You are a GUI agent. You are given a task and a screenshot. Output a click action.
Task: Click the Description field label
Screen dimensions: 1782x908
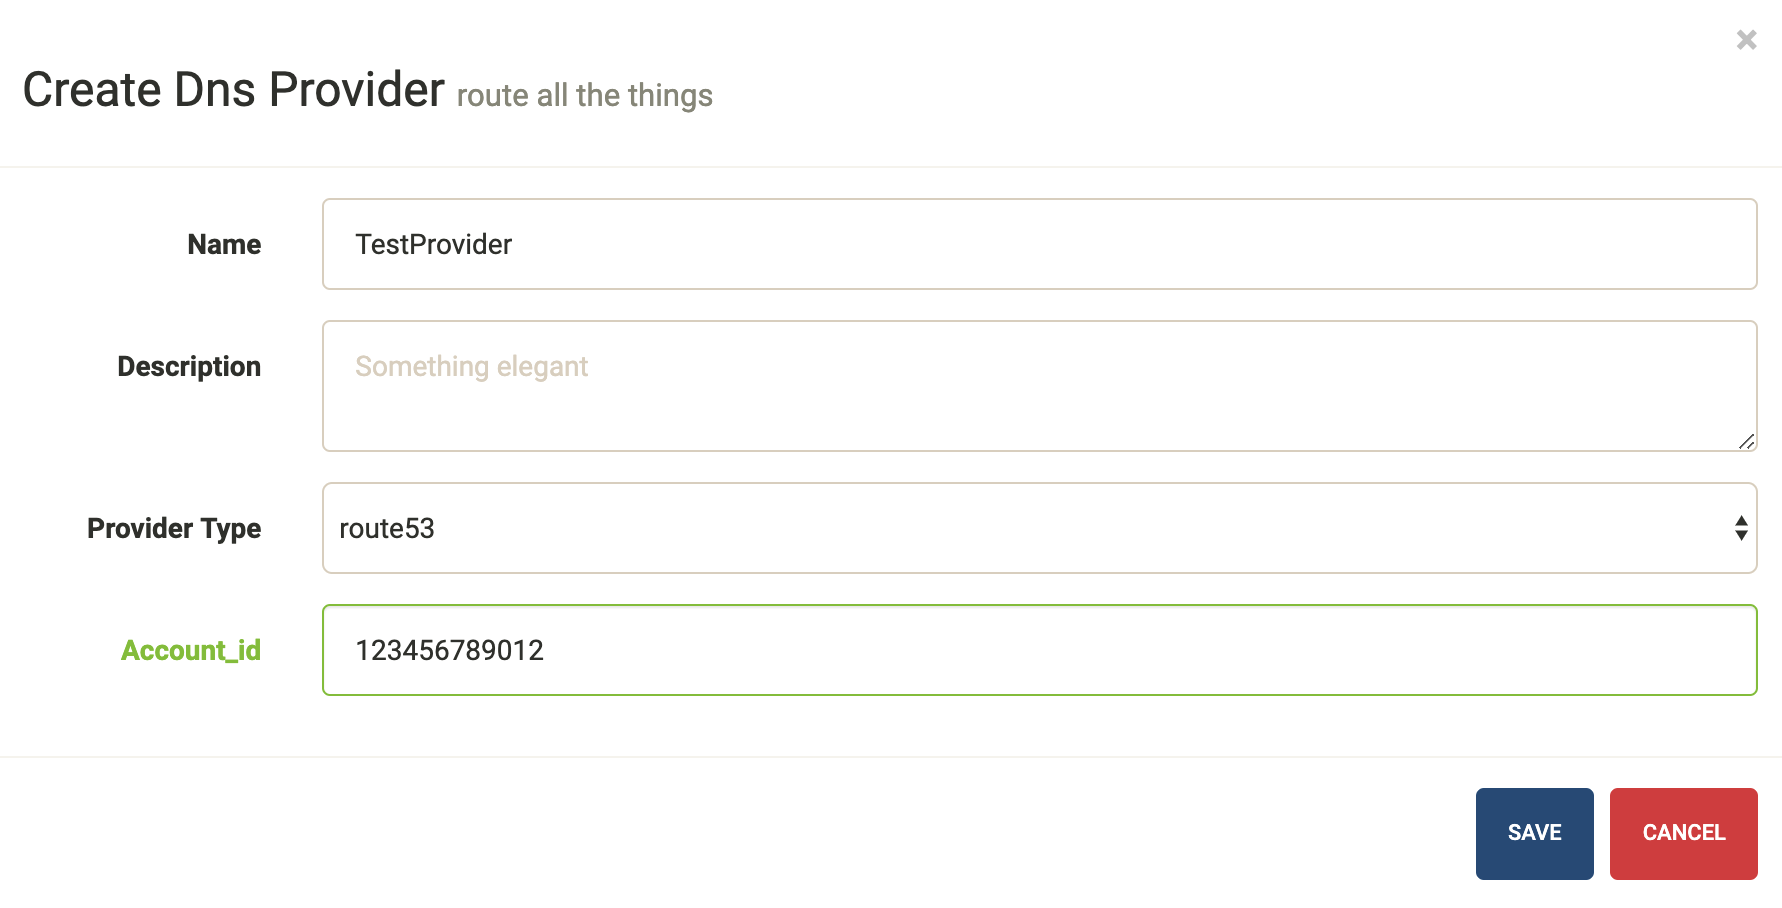click(x=189, y=366)
